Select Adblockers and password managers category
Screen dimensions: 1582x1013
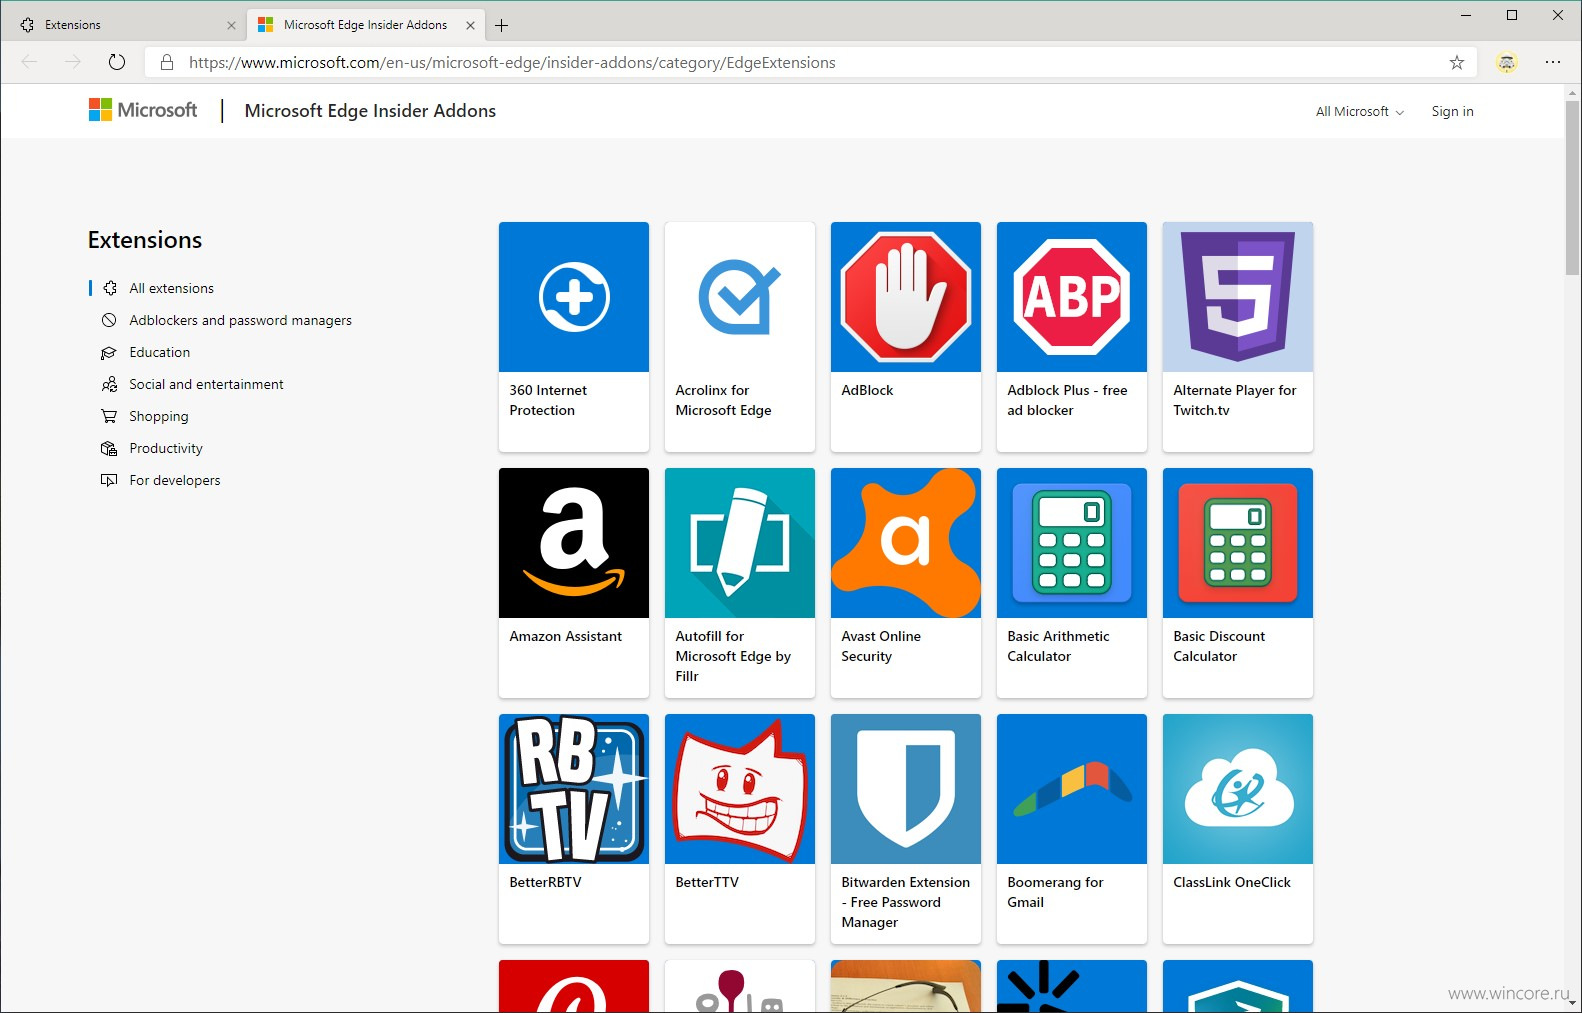(x=240, y=320)
